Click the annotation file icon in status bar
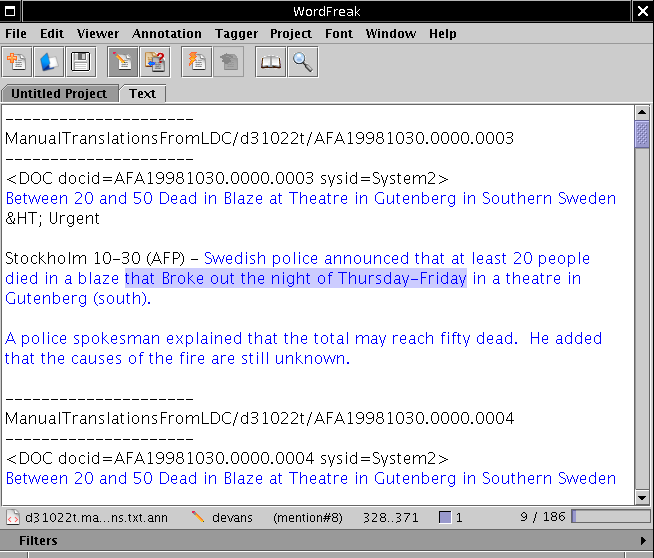654x558 pixels. click(x=13, y=517)
